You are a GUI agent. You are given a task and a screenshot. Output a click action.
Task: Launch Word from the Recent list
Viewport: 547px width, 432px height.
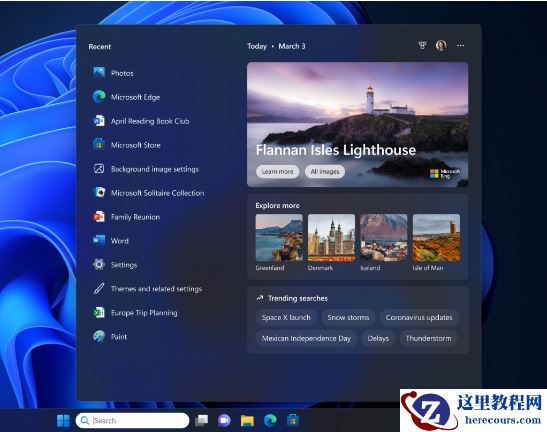[x=111, y=241]
